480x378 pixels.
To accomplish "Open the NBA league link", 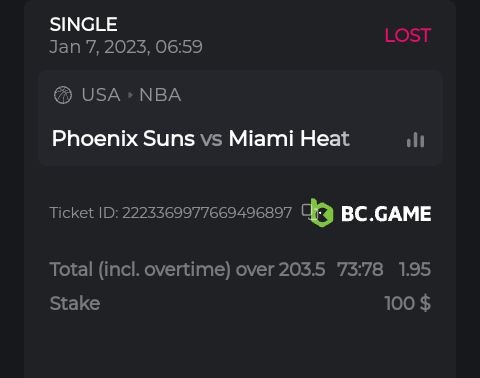I will pyautogui.click(x=160, y=95).
